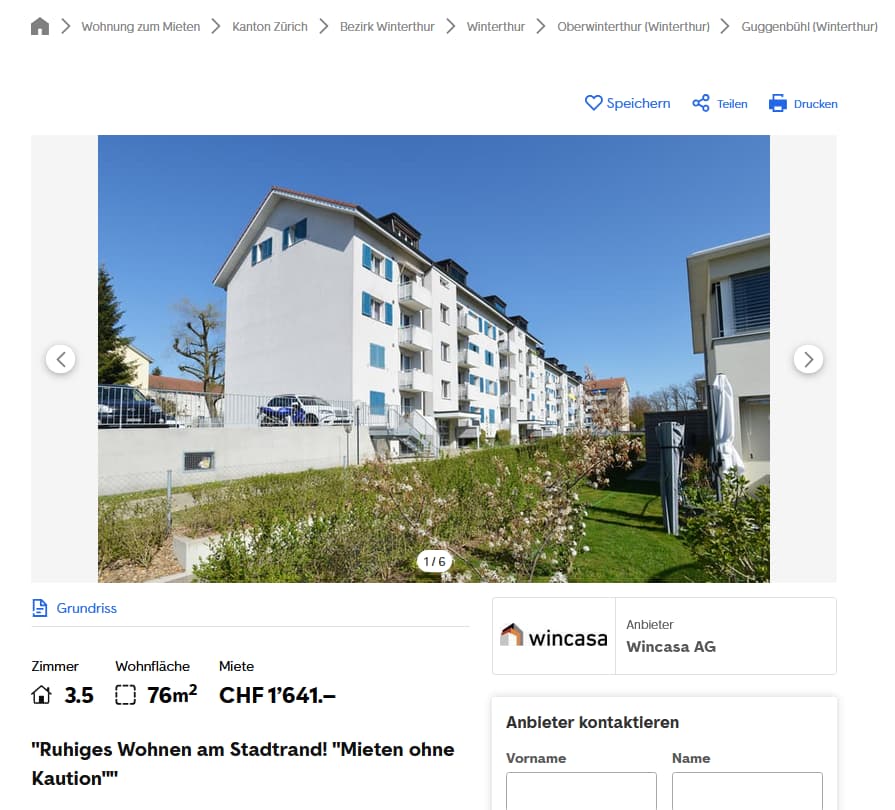The width and height of the screenshot is (895, 810).
Task: Open Kanton Zürich breadcrumb
Action: click(270, 27)
